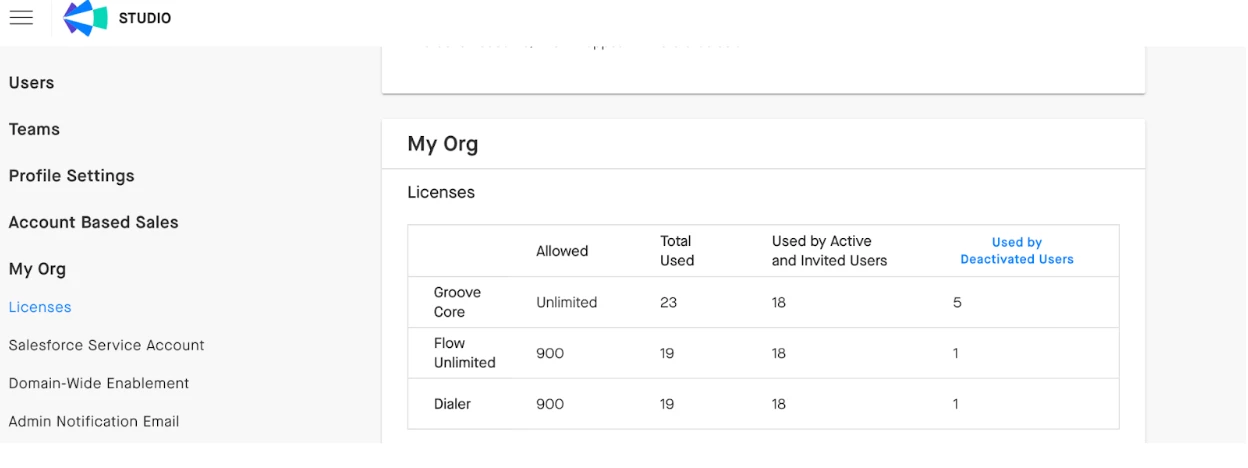This screenshot has width=1248, height=468.
Task: Go to the Teams section
Action: click(x=34, y=129)
